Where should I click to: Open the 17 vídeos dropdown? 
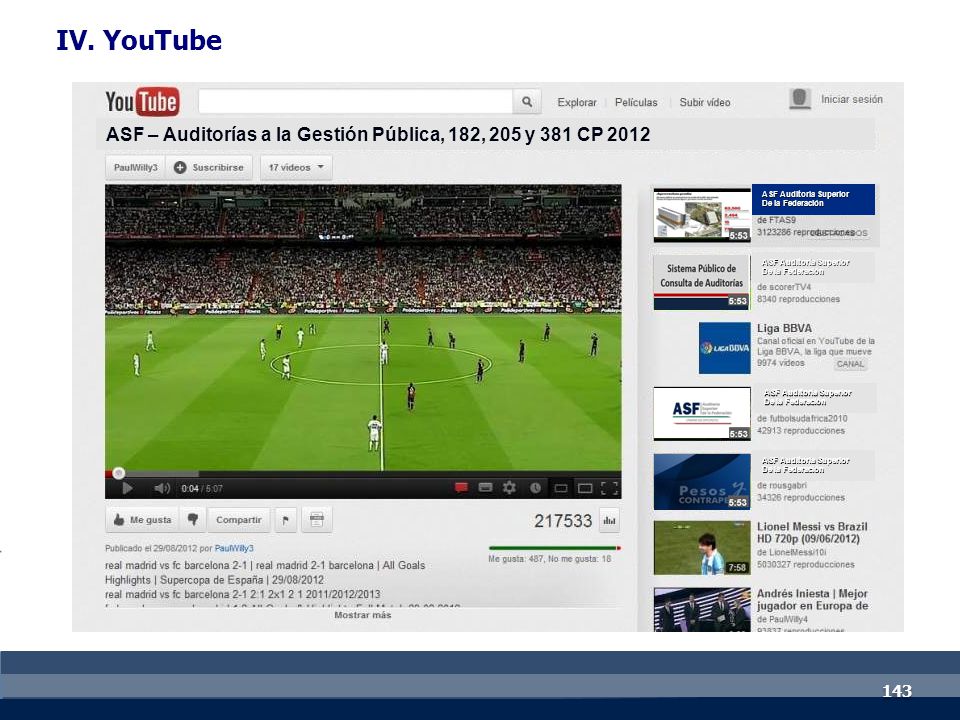[296, 167]
